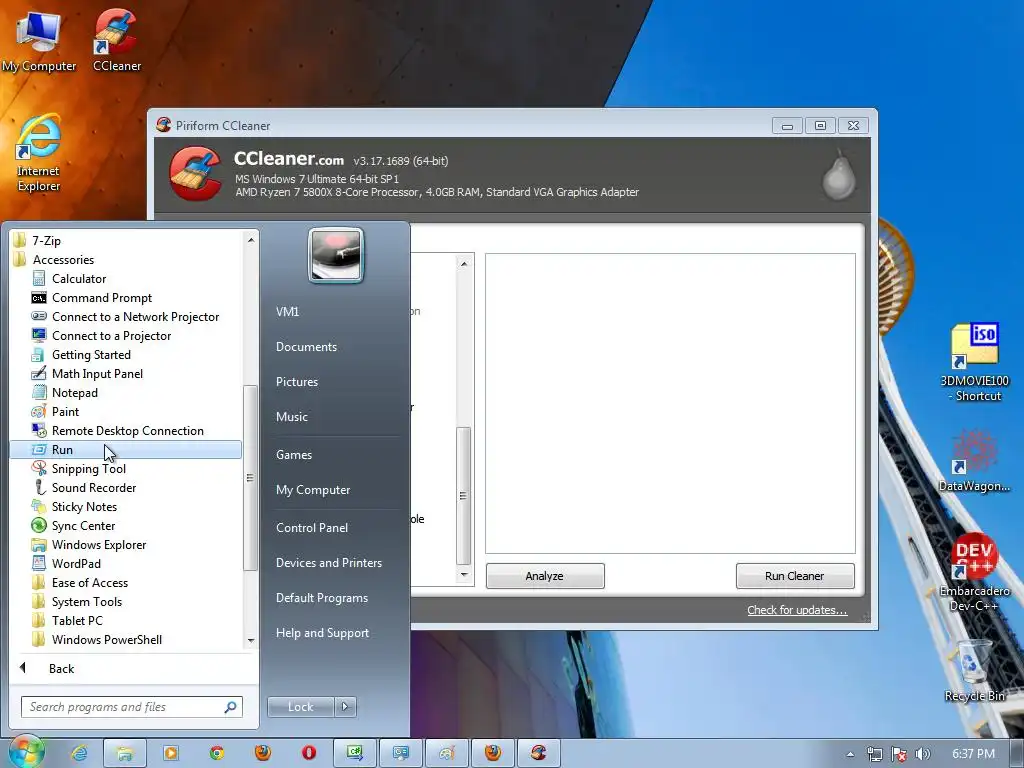This screenshot has height=768, width=1024.
Task: Open Sticky Notes
Action: point(84,506)
